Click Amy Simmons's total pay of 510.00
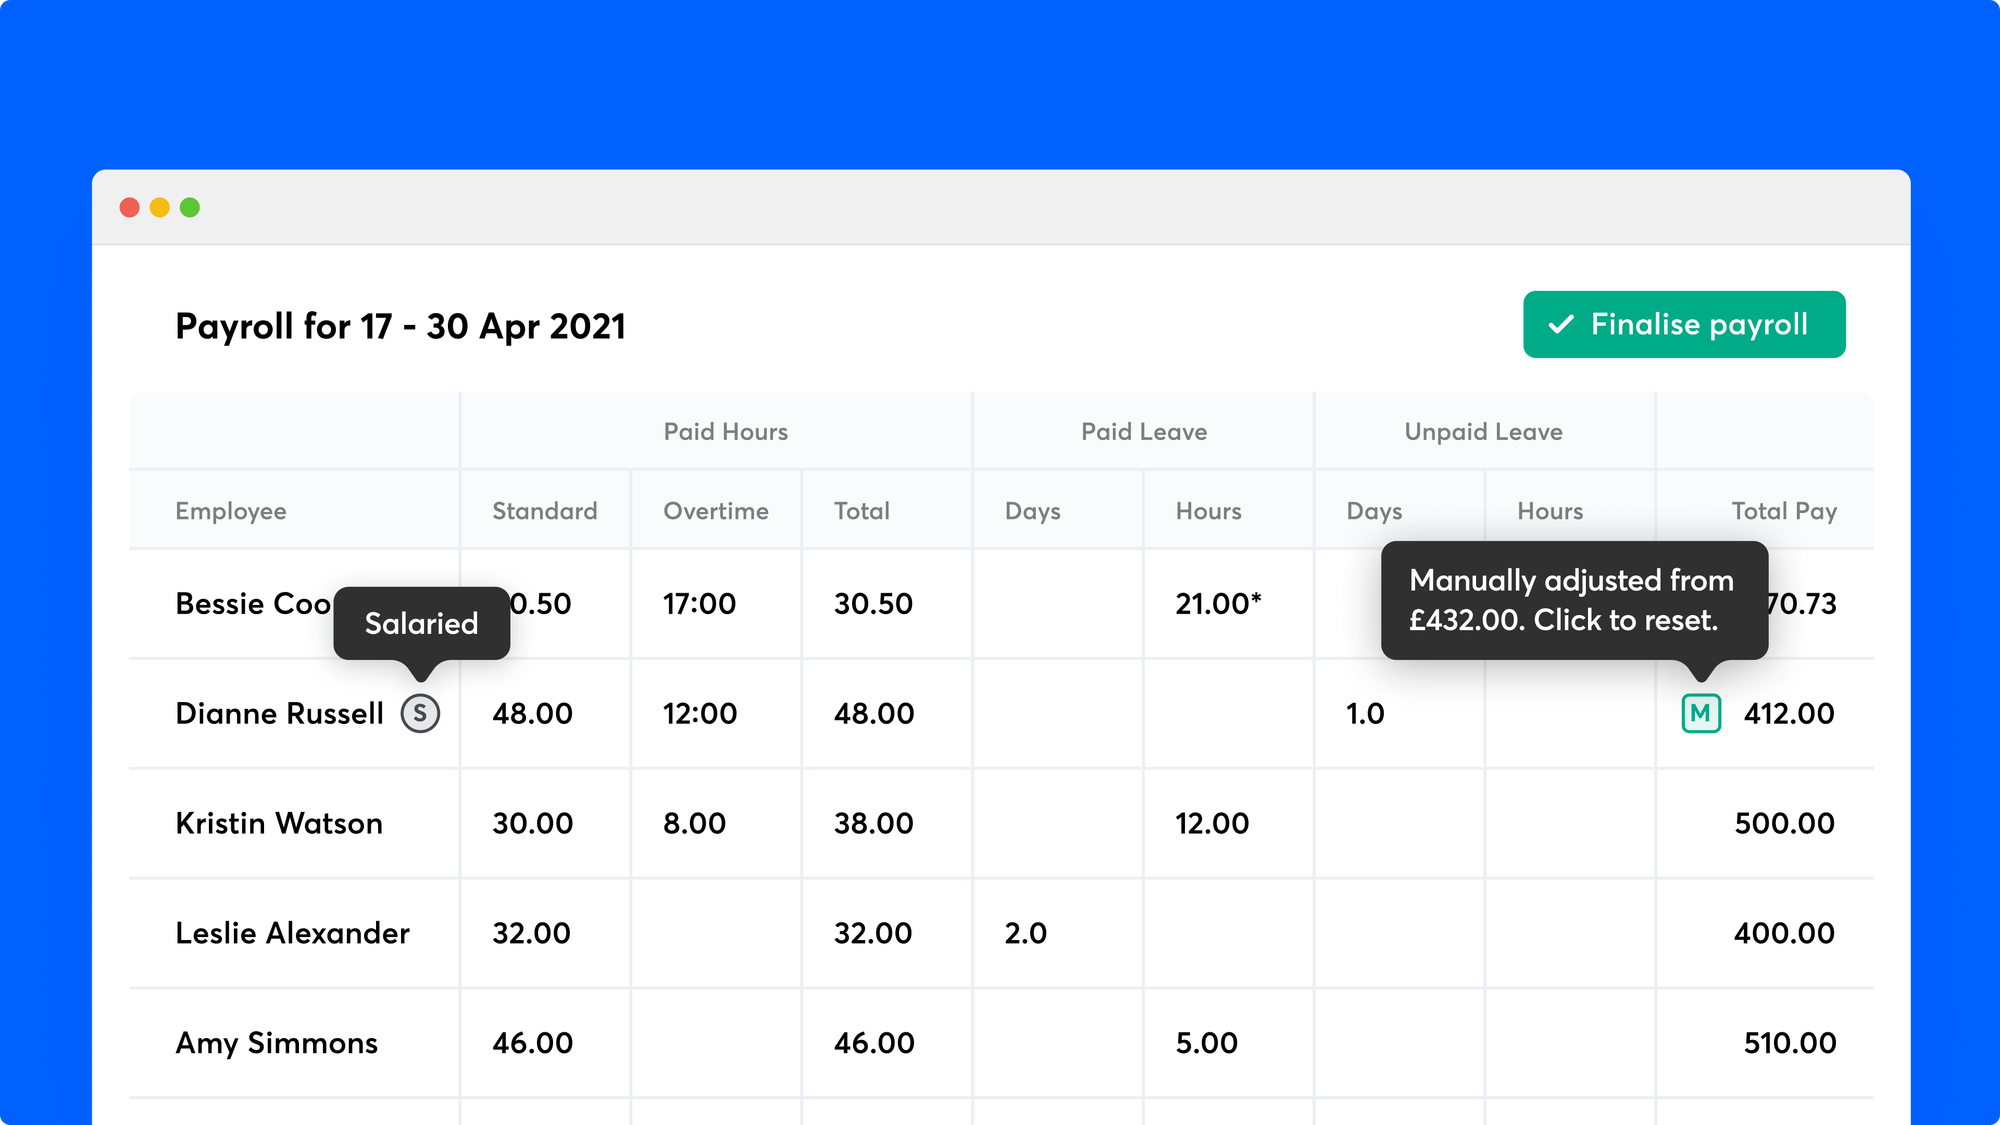 coord(1787,1043)
